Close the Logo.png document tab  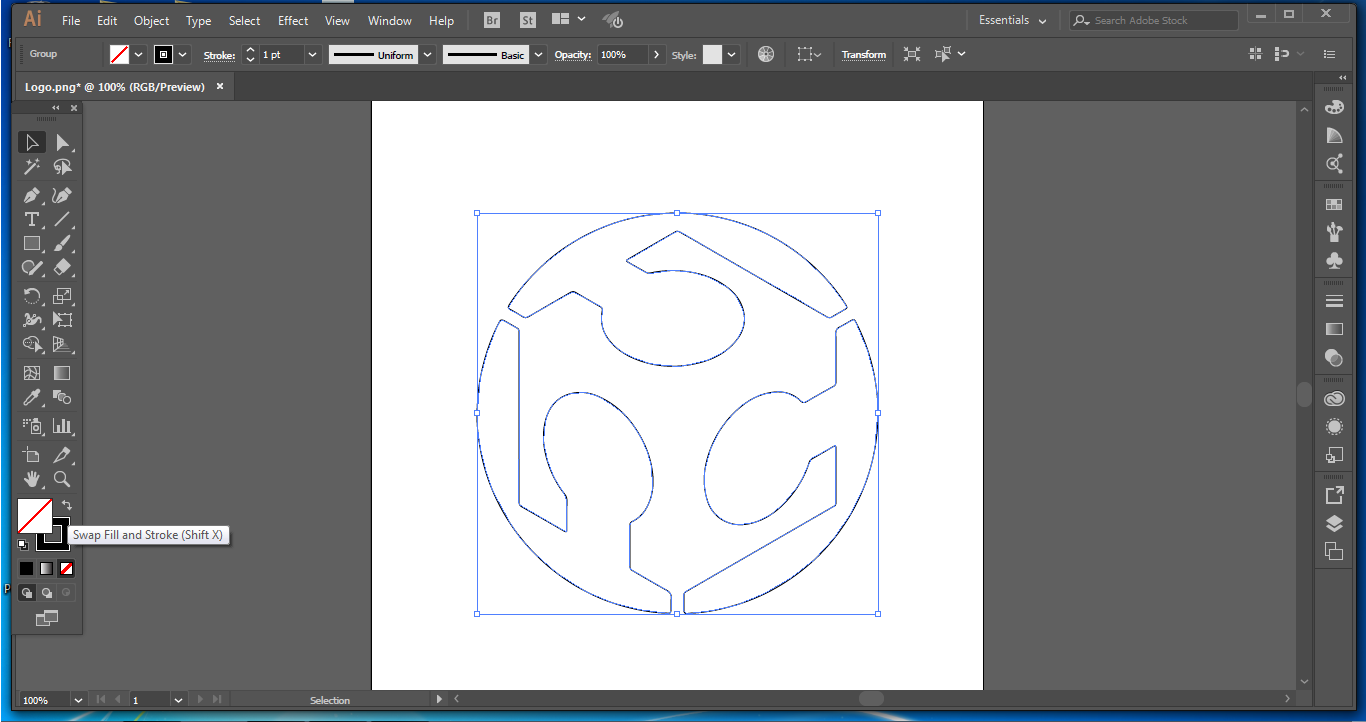[220, 86]
